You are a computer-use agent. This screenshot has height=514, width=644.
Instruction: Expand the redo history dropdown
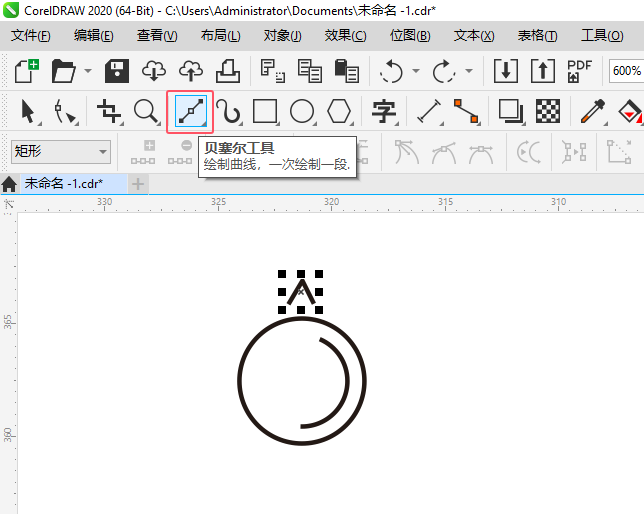(469, 71)
